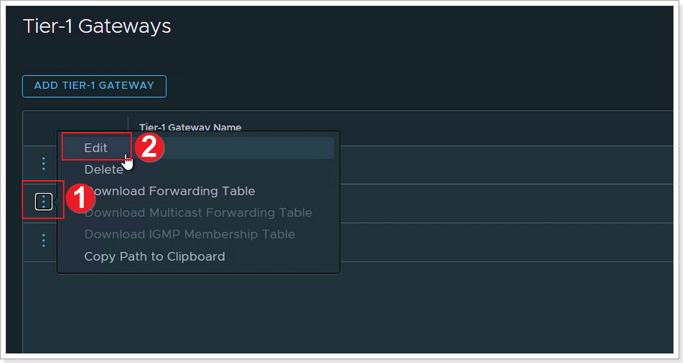Click the highlighted ellipsis icon on second row

pos(44,201)
